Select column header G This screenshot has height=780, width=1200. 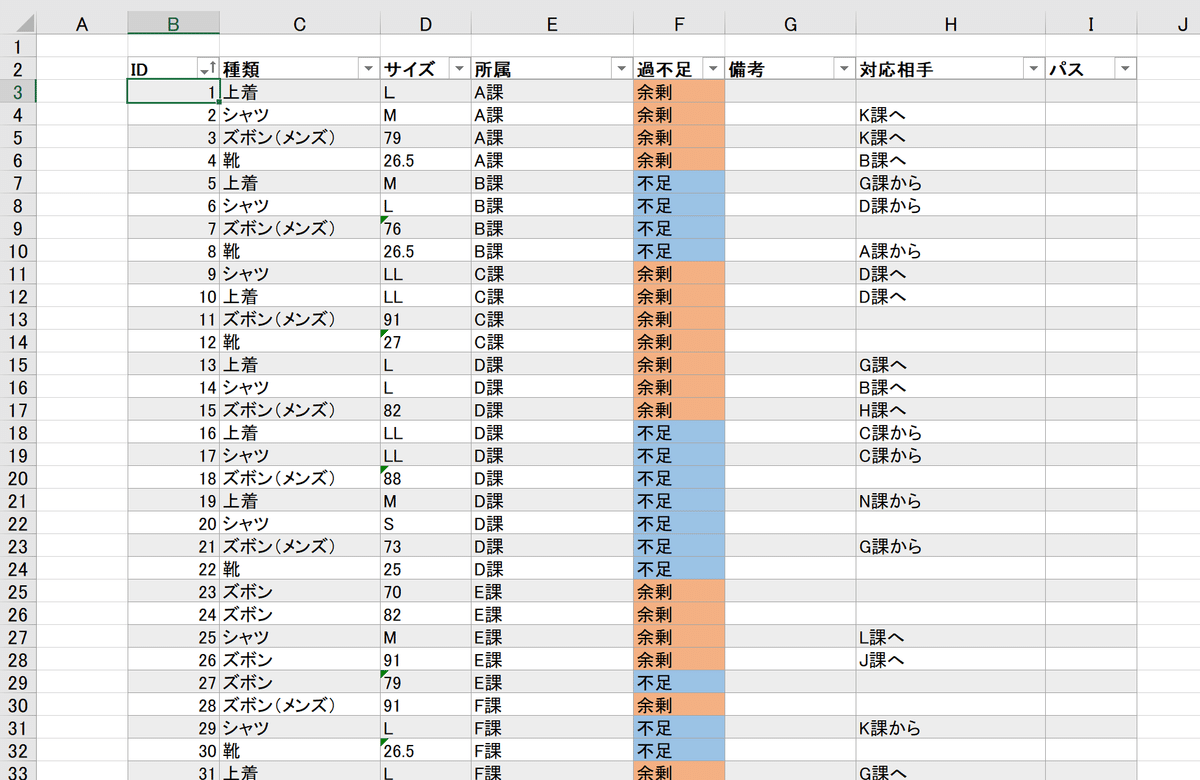(791, 25)
